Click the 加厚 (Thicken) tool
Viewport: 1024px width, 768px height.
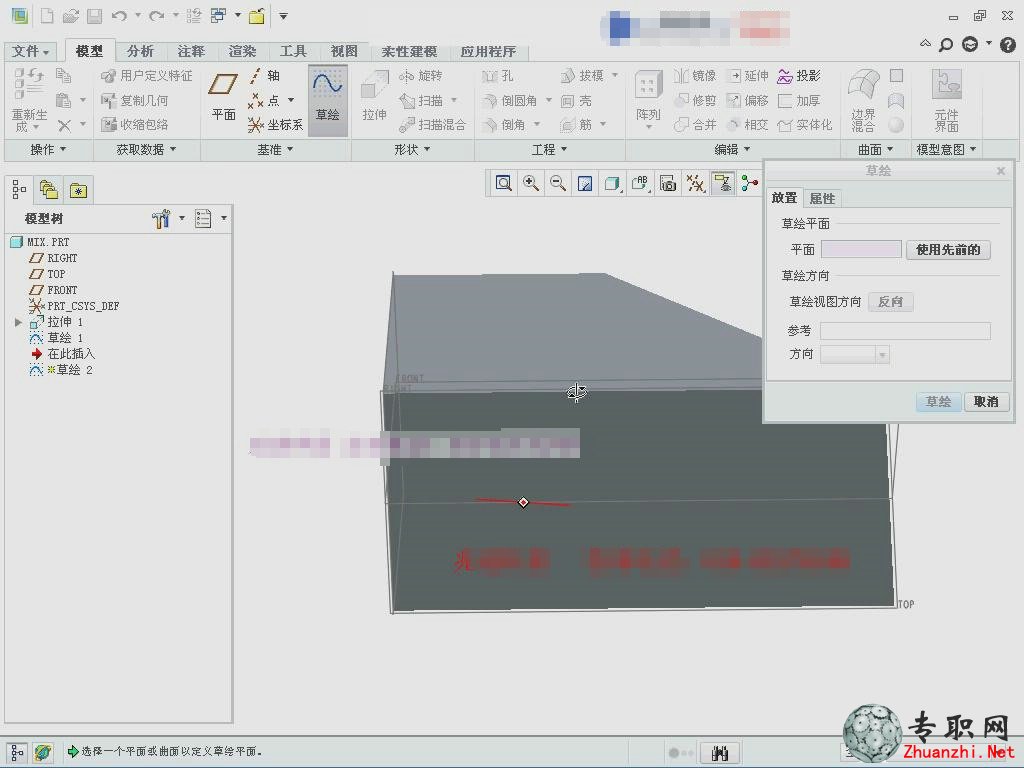point(799,101)
